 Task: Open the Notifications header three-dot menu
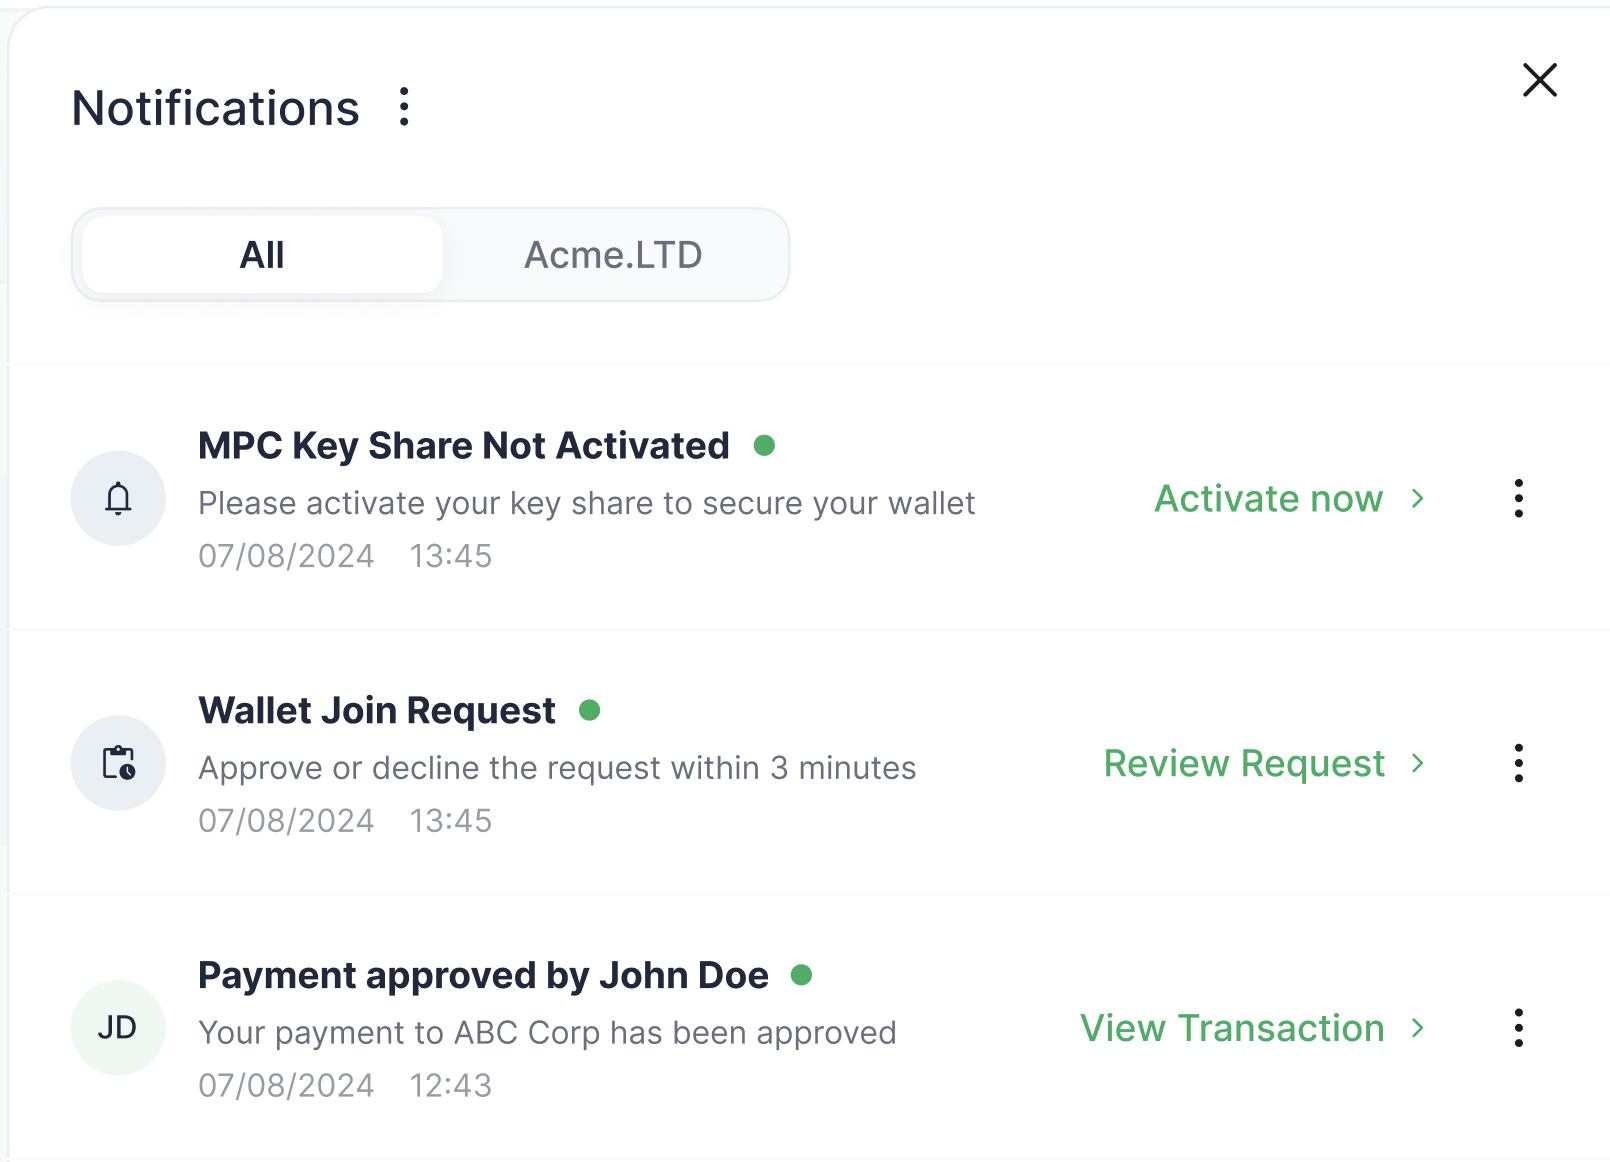point(404,107)
